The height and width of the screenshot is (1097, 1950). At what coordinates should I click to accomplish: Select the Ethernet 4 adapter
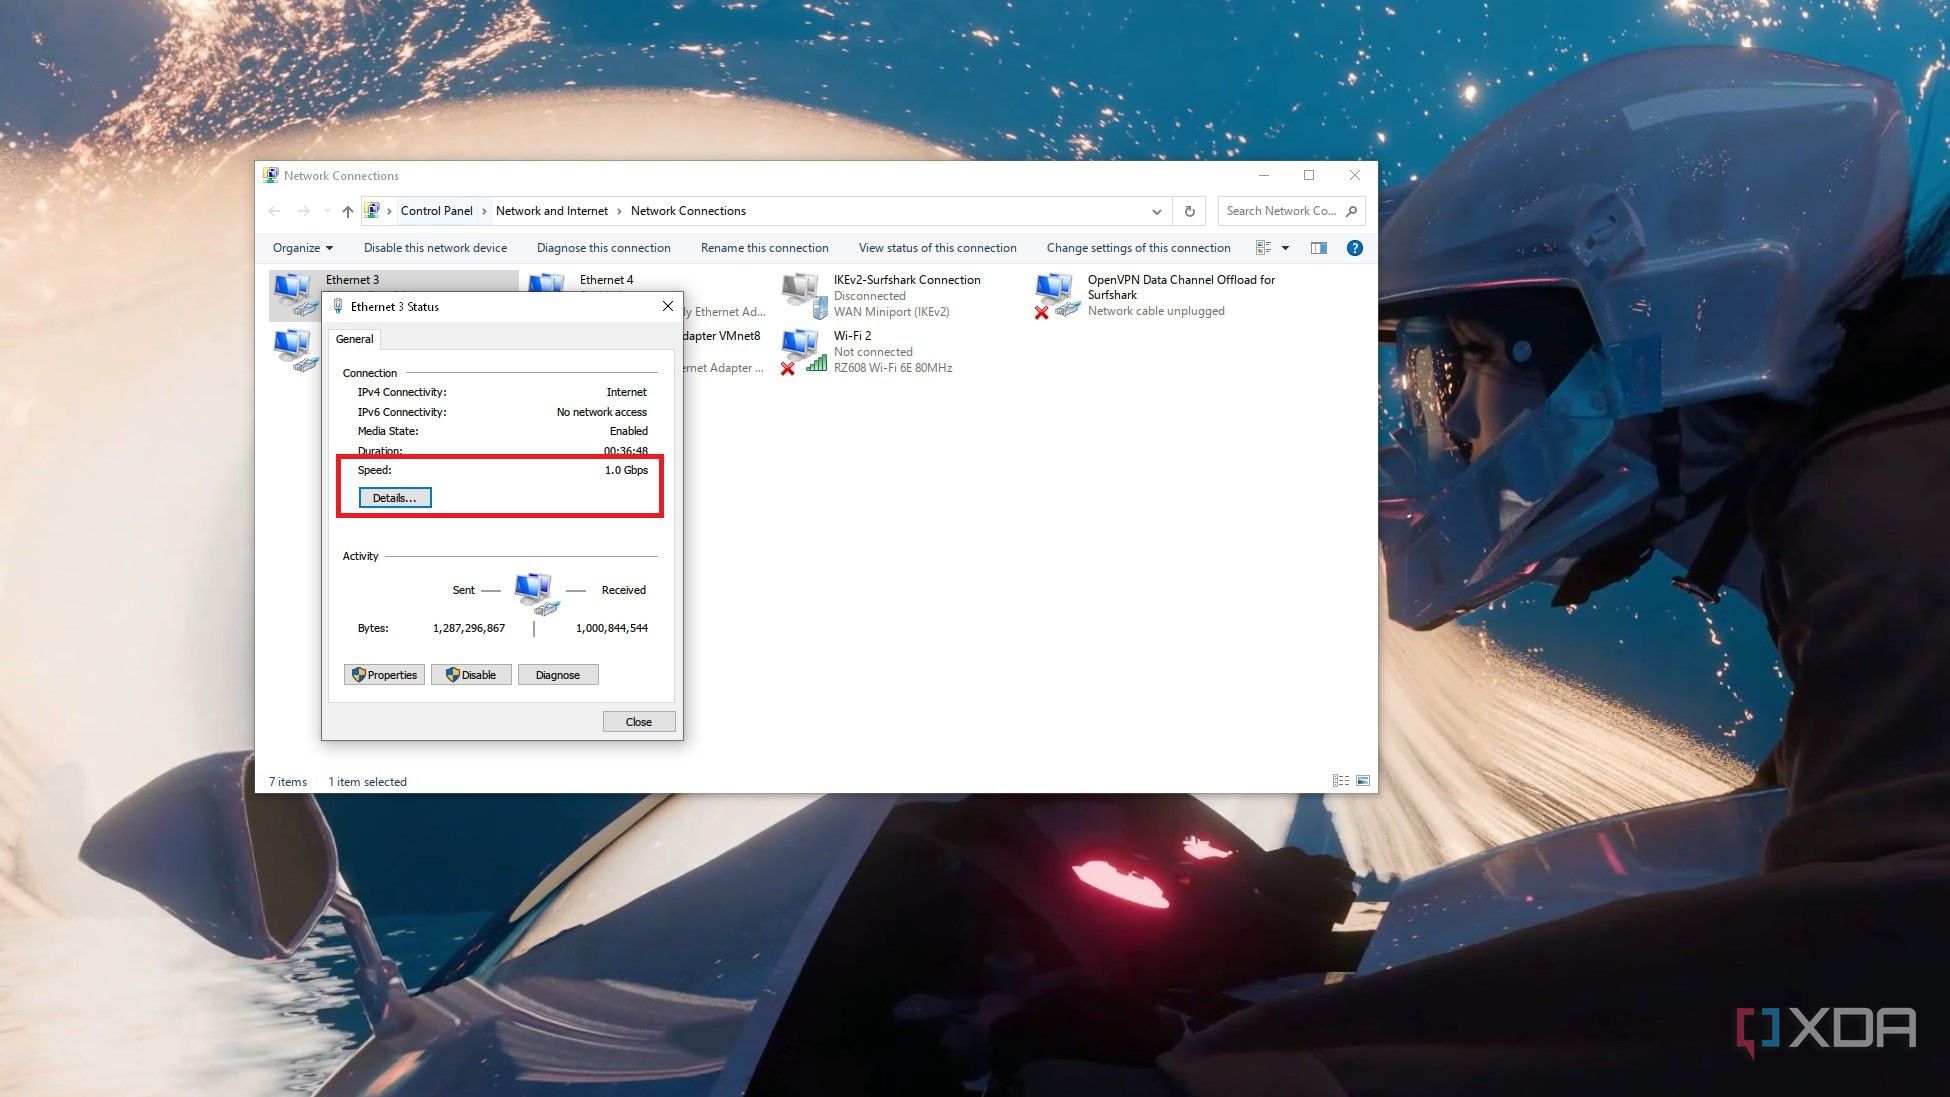(x=606, y=280)
